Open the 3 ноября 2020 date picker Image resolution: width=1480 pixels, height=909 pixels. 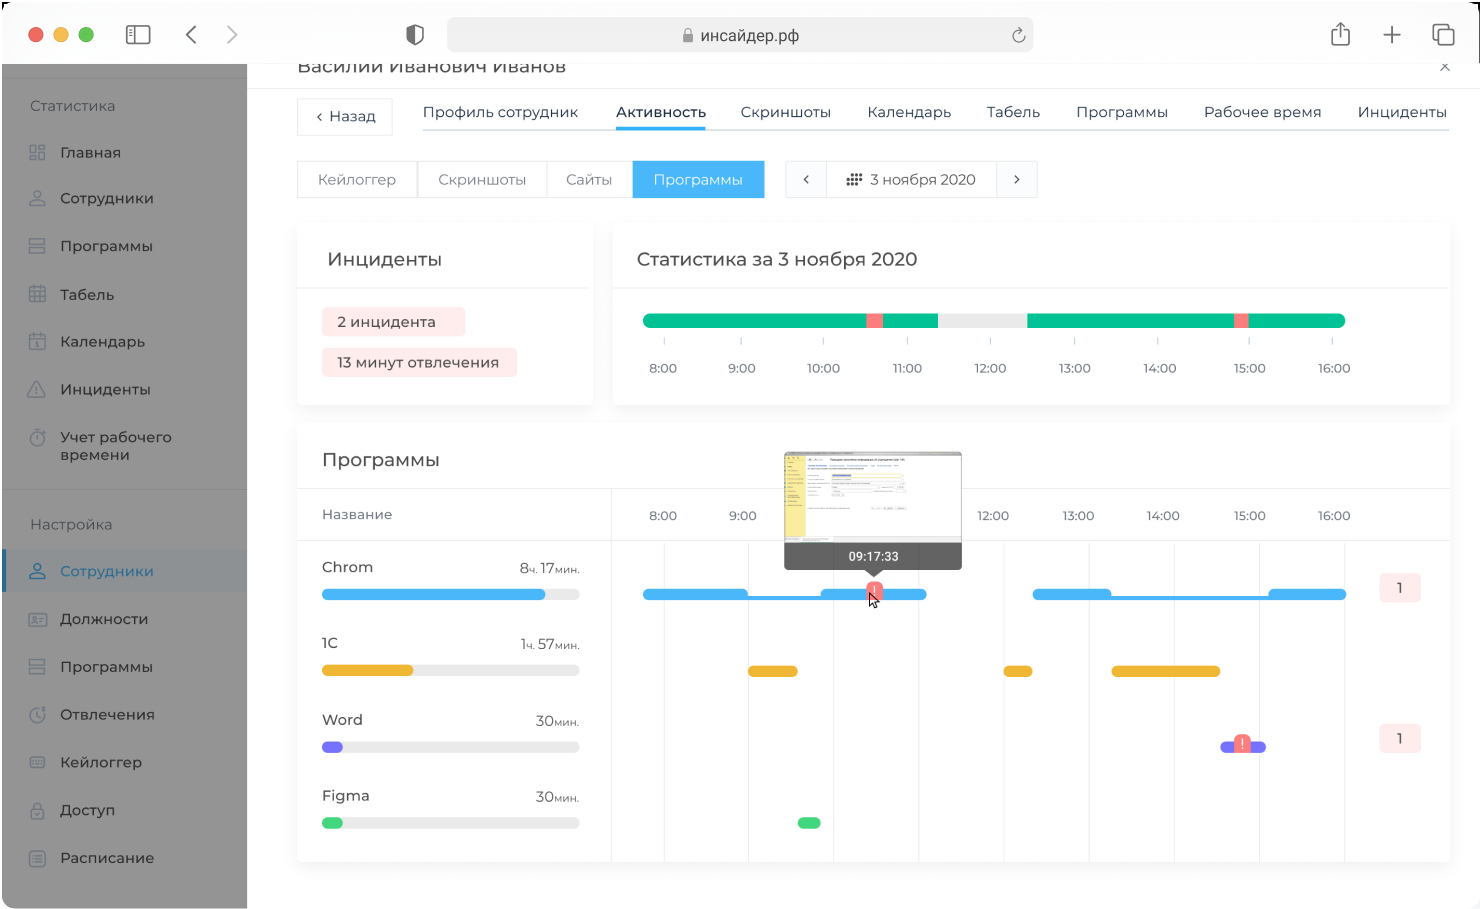coord(911,180)
